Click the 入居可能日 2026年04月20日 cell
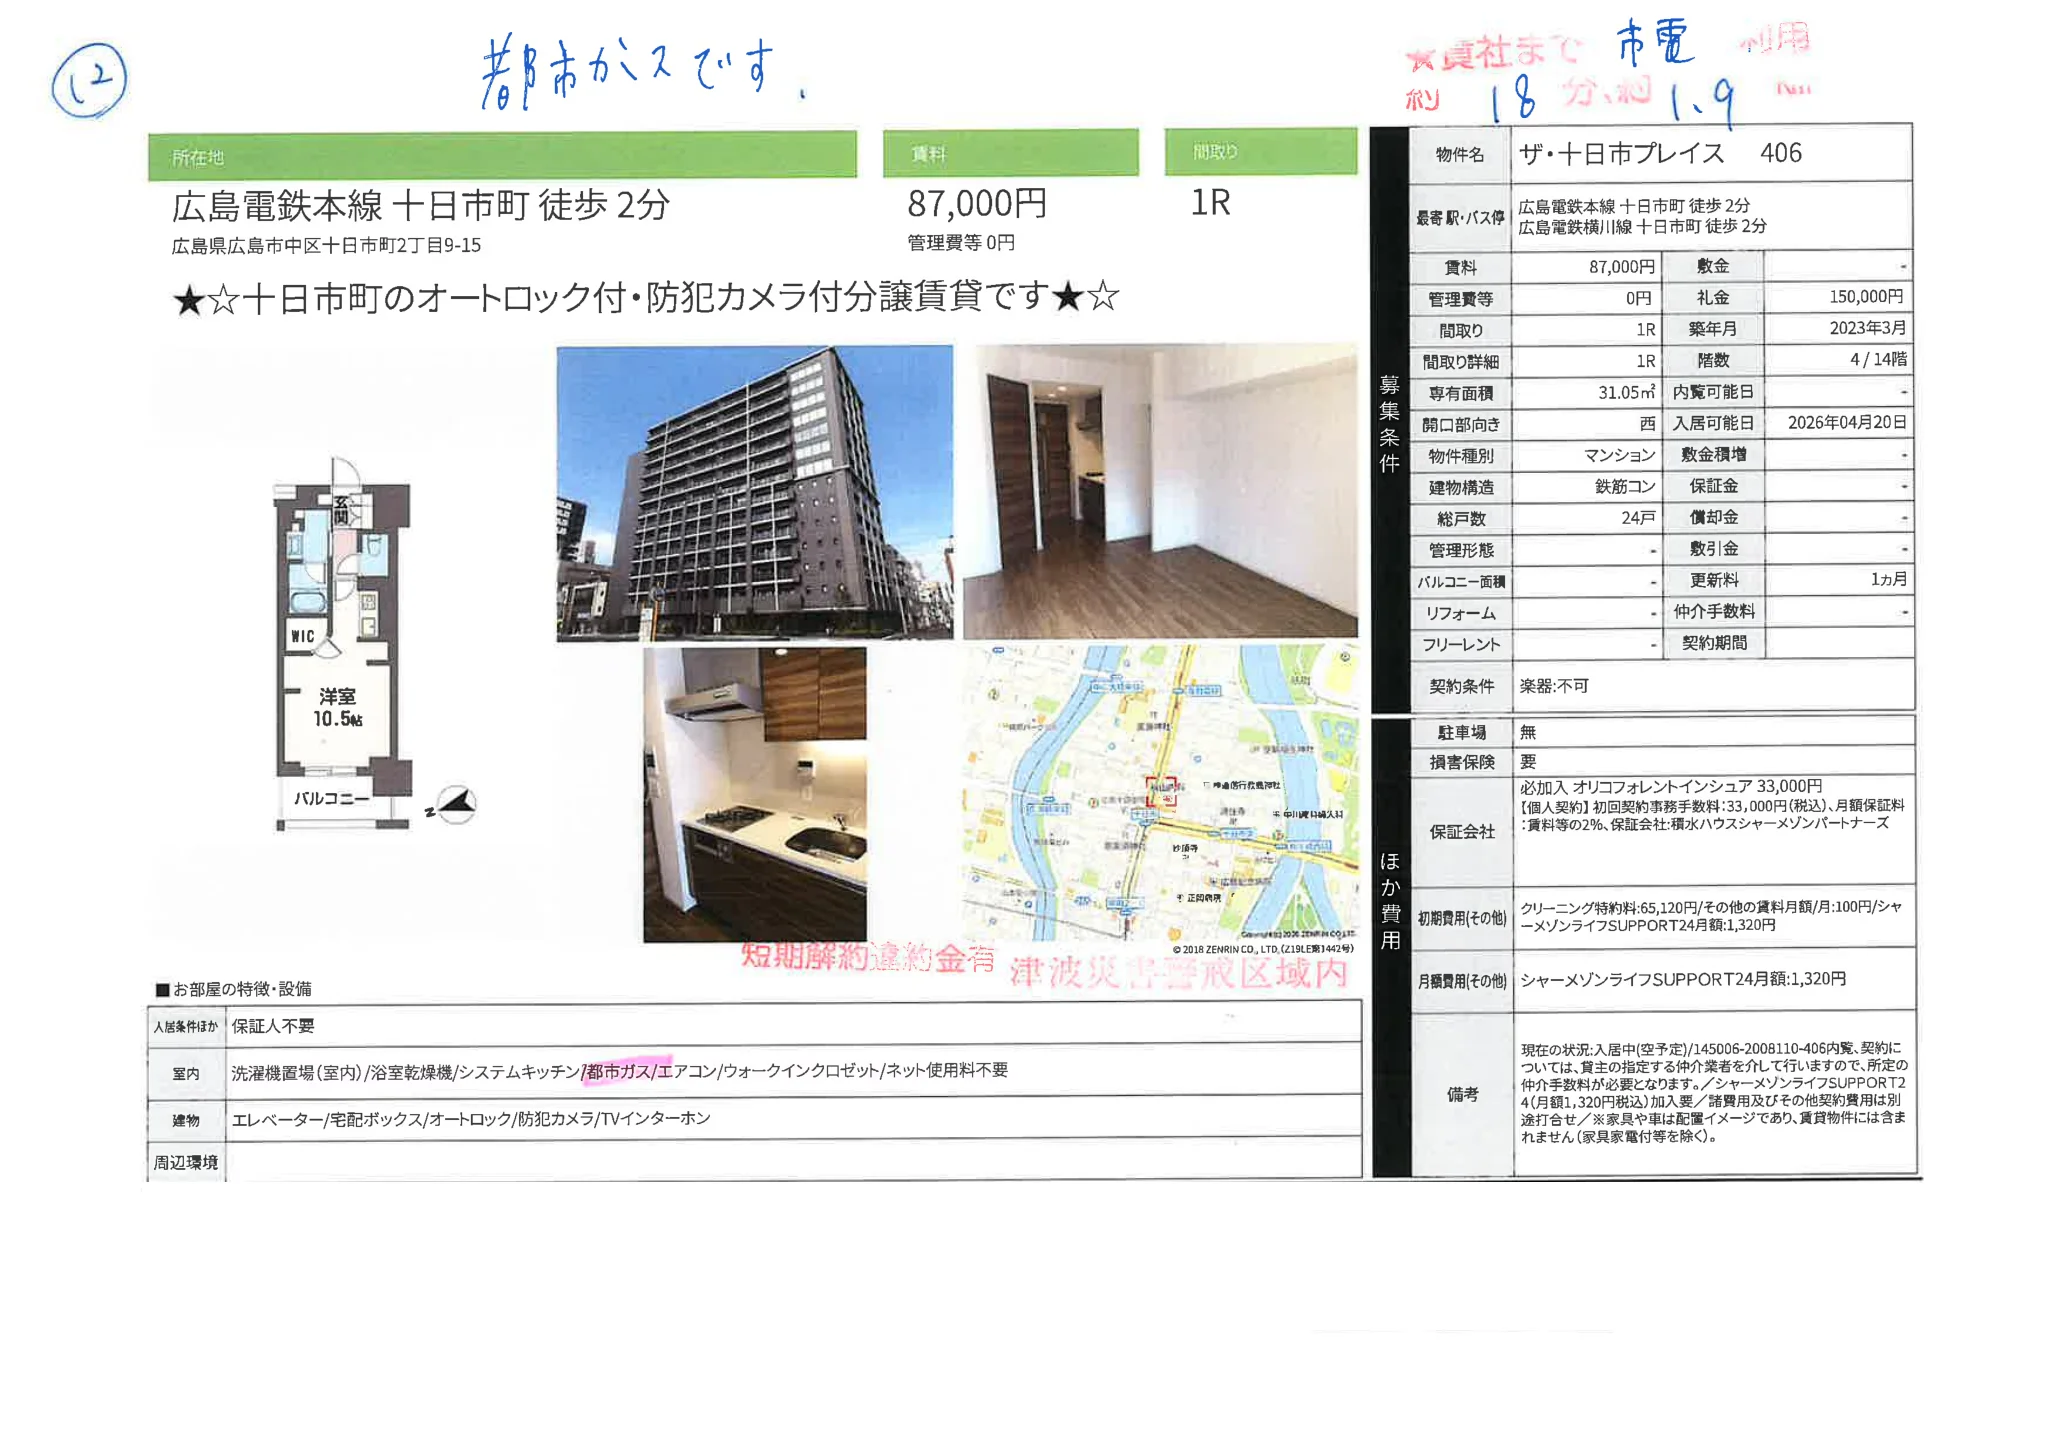Screen dimensions: 2056x1455 1845,423
